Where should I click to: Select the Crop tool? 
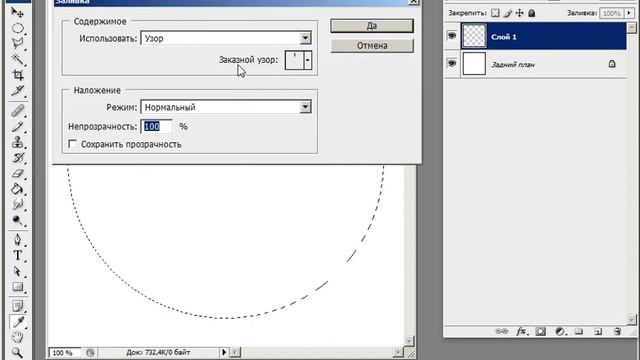[x=17, y=75]
